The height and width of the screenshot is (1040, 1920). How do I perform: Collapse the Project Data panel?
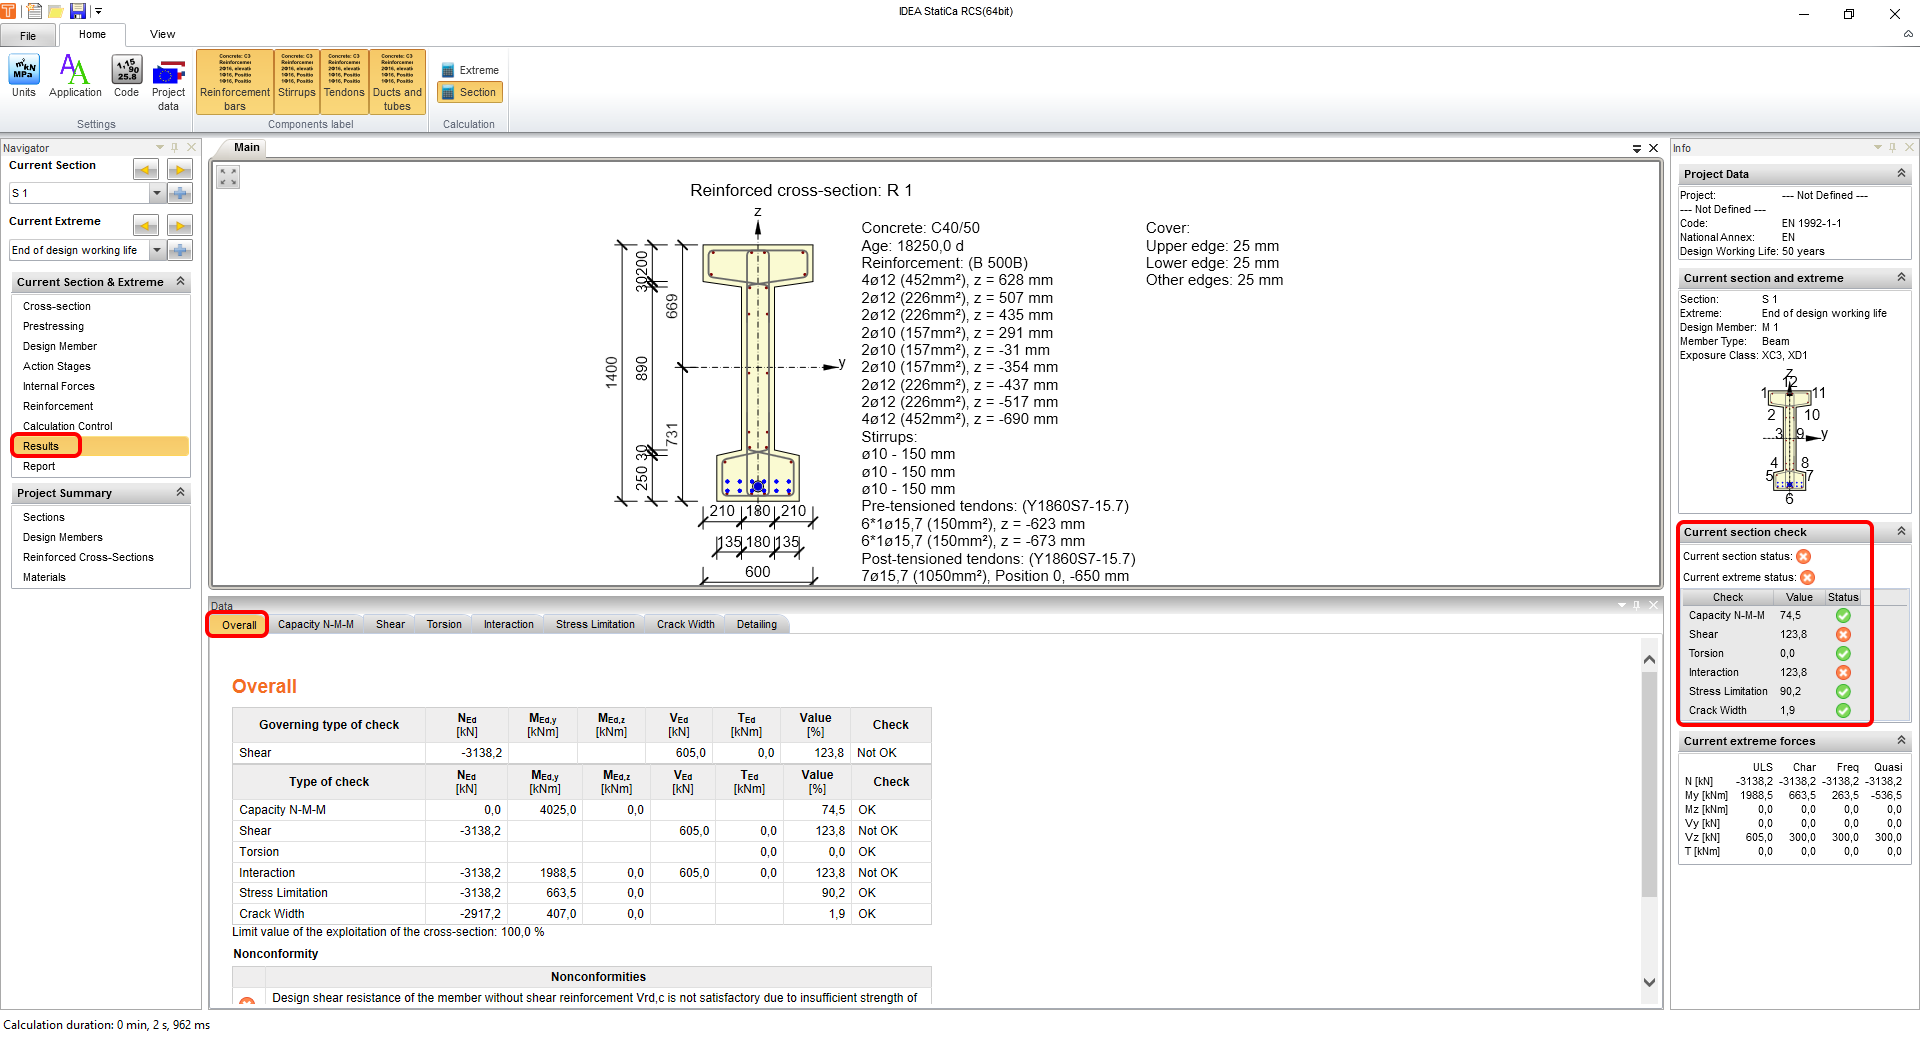point(1901,174)
